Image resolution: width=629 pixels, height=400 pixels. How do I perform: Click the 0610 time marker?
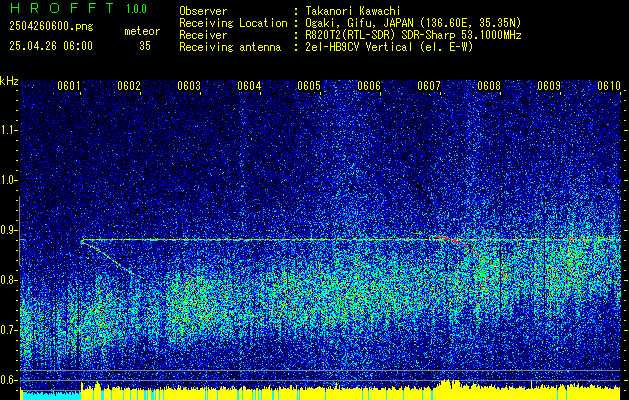[x=609, y=86]
